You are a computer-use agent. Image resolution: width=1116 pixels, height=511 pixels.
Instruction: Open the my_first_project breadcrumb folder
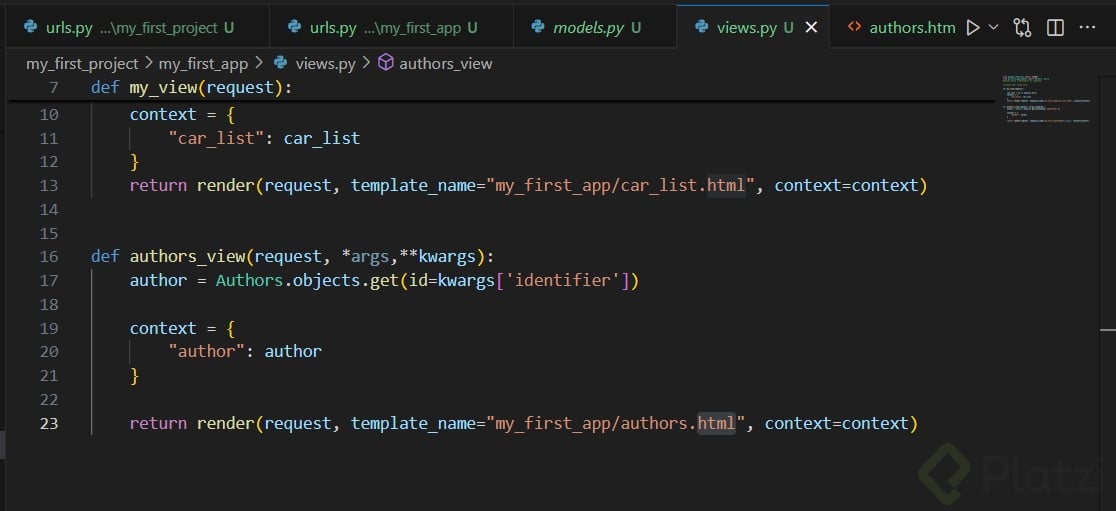click(x=82, y=63)
